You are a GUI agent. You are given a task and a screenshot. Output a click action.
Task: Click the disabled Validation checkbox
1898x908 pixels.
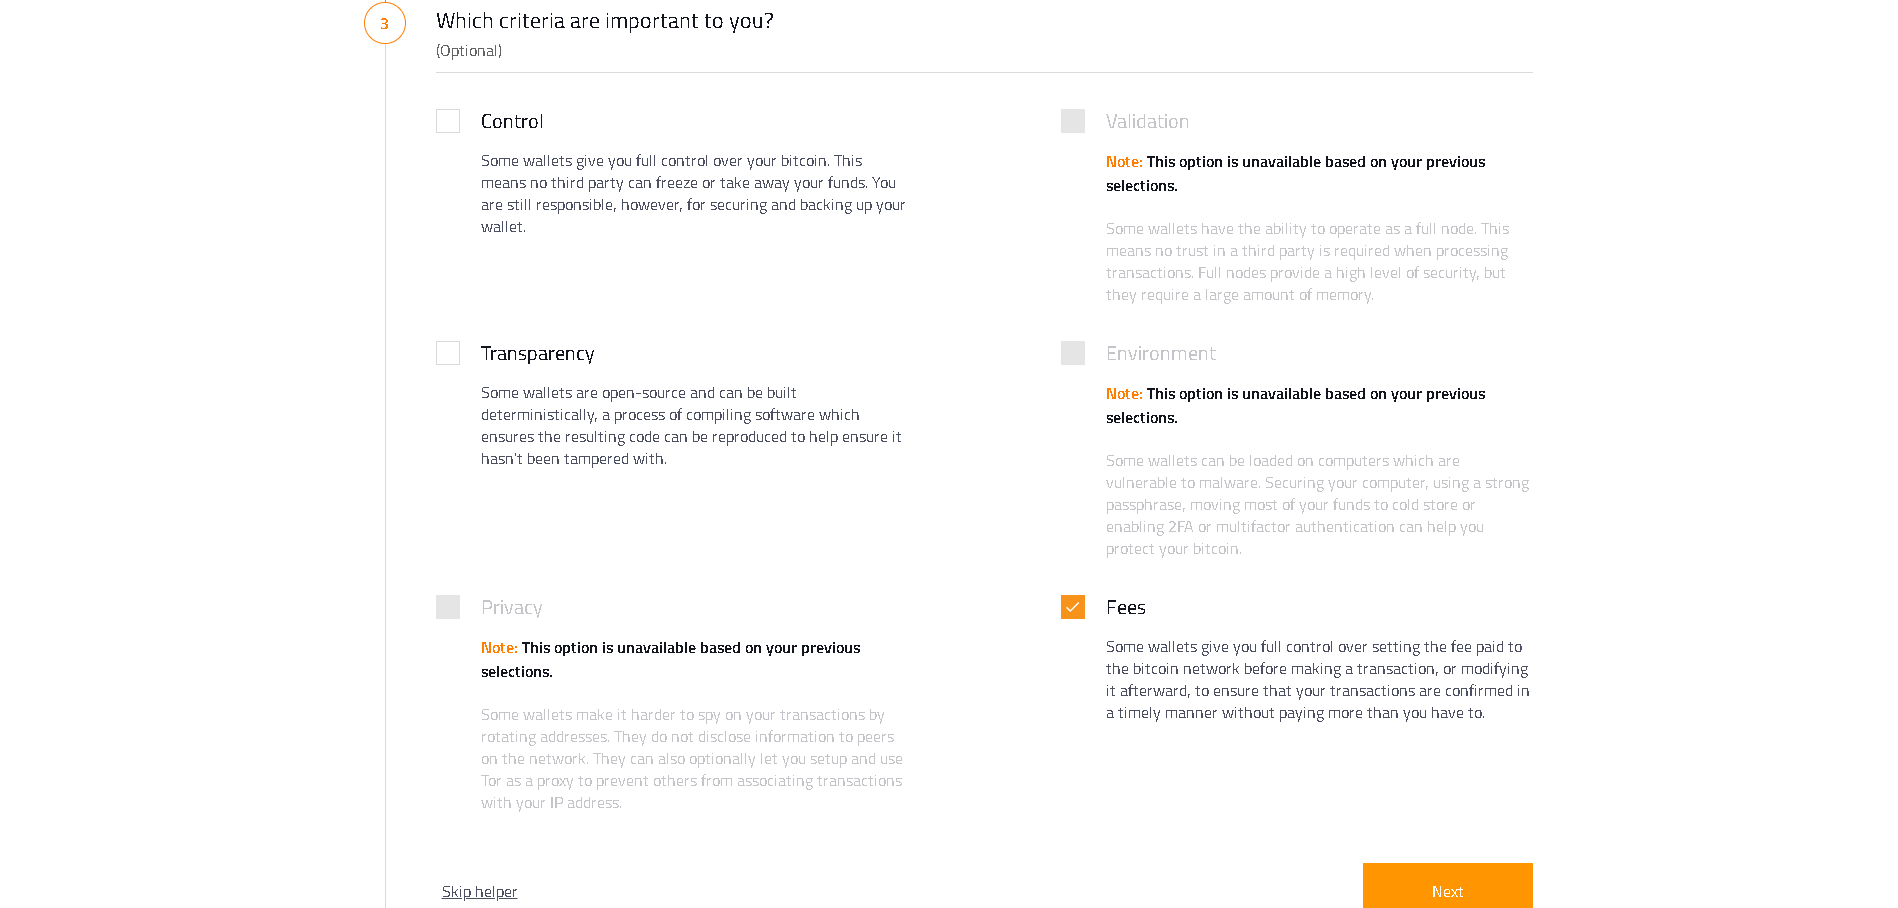pos(1073,121)
